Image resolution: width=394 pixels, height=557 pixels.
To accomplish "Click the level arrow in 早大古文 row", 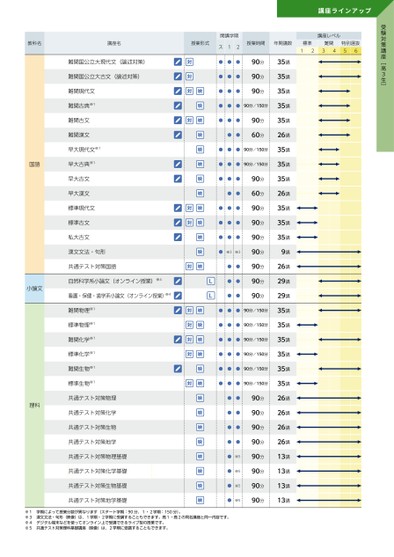I will tap(329, 179).
